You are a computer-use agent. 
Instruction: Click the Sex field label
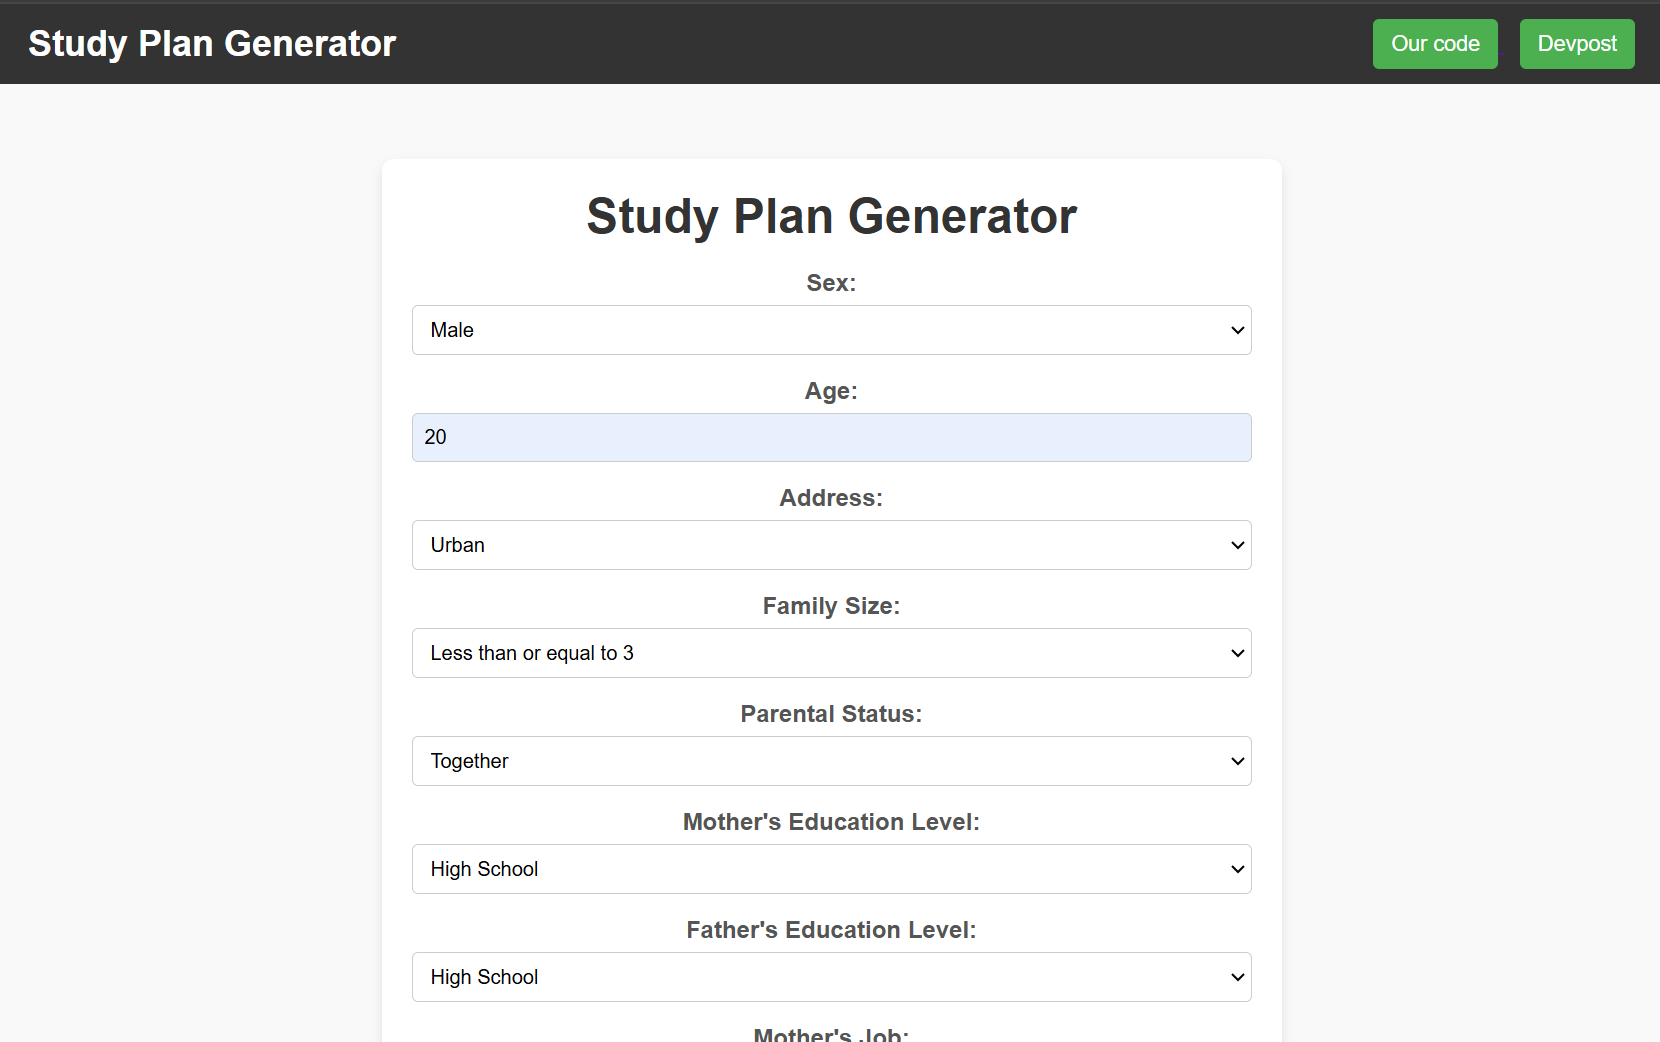832,283
